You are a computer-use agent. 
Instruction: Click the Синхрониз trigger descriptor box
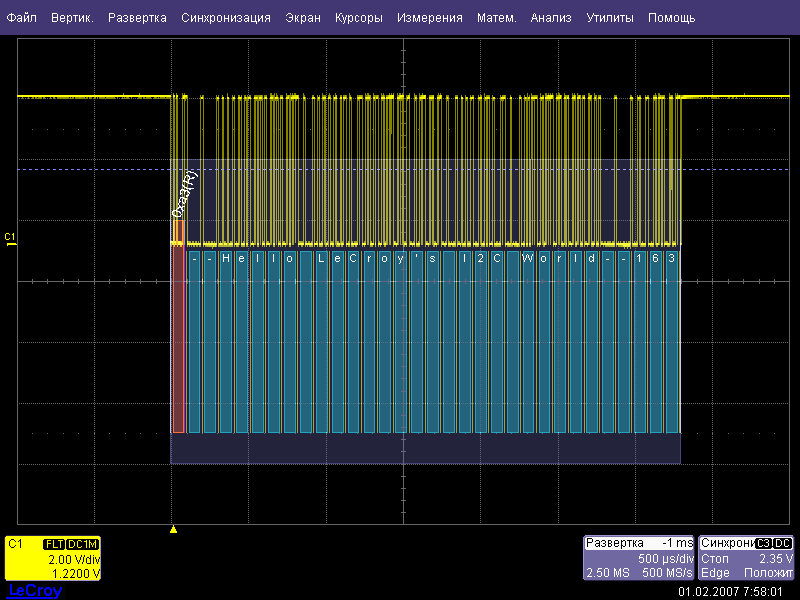tap(746, 558)
